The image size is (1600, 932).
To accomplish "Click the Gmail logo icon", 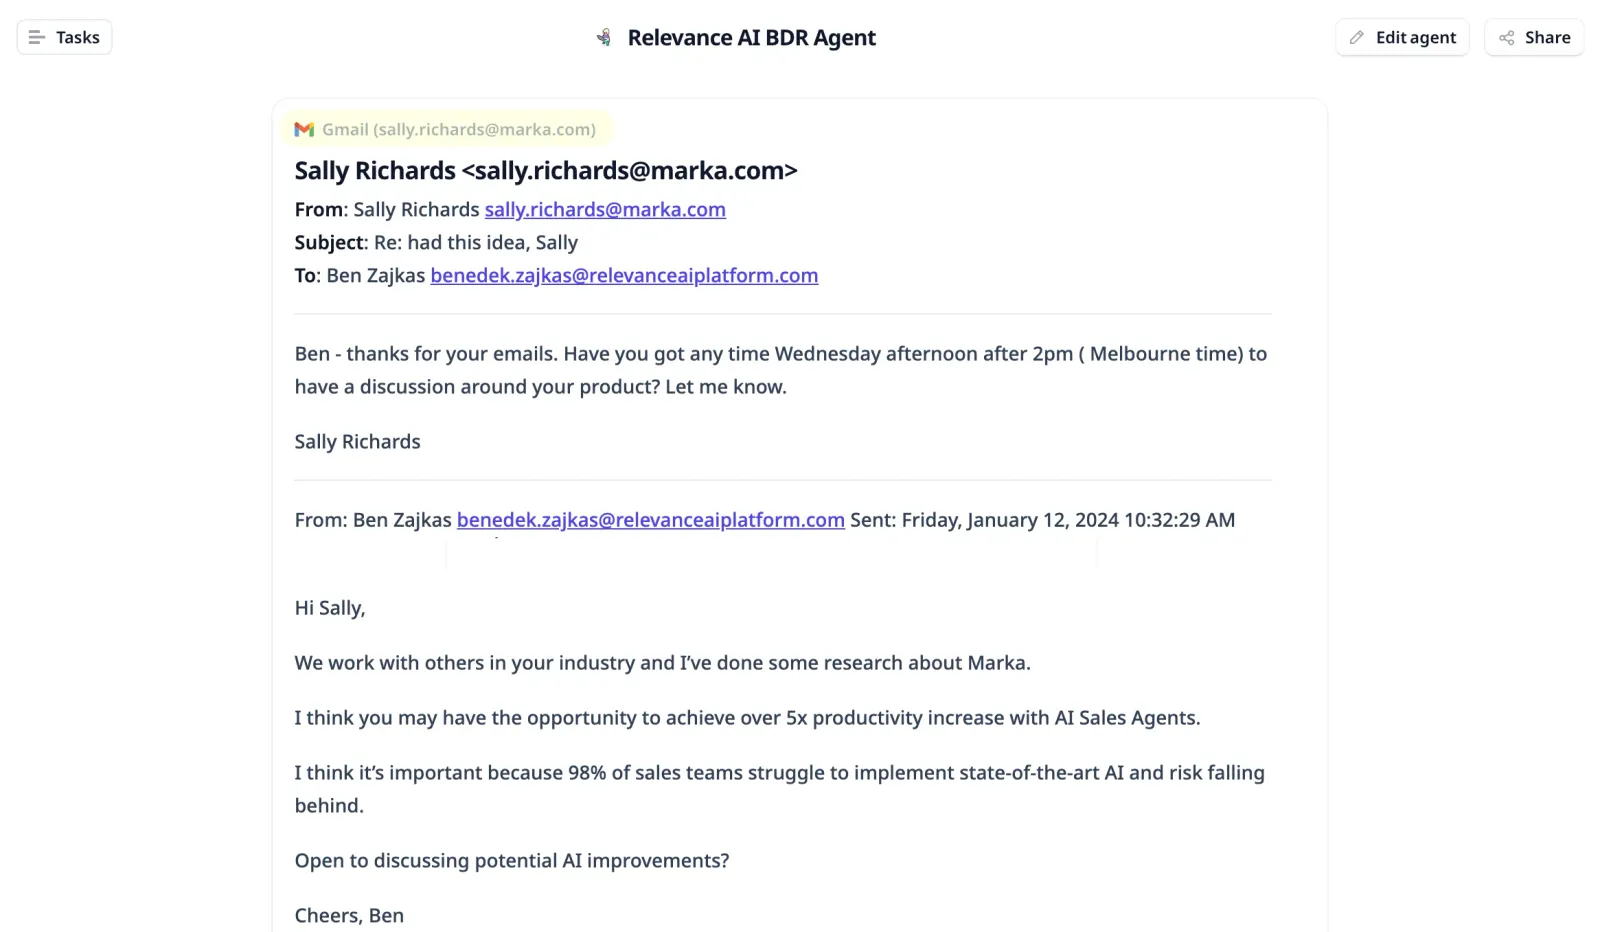I will click(x=304, y=129).
